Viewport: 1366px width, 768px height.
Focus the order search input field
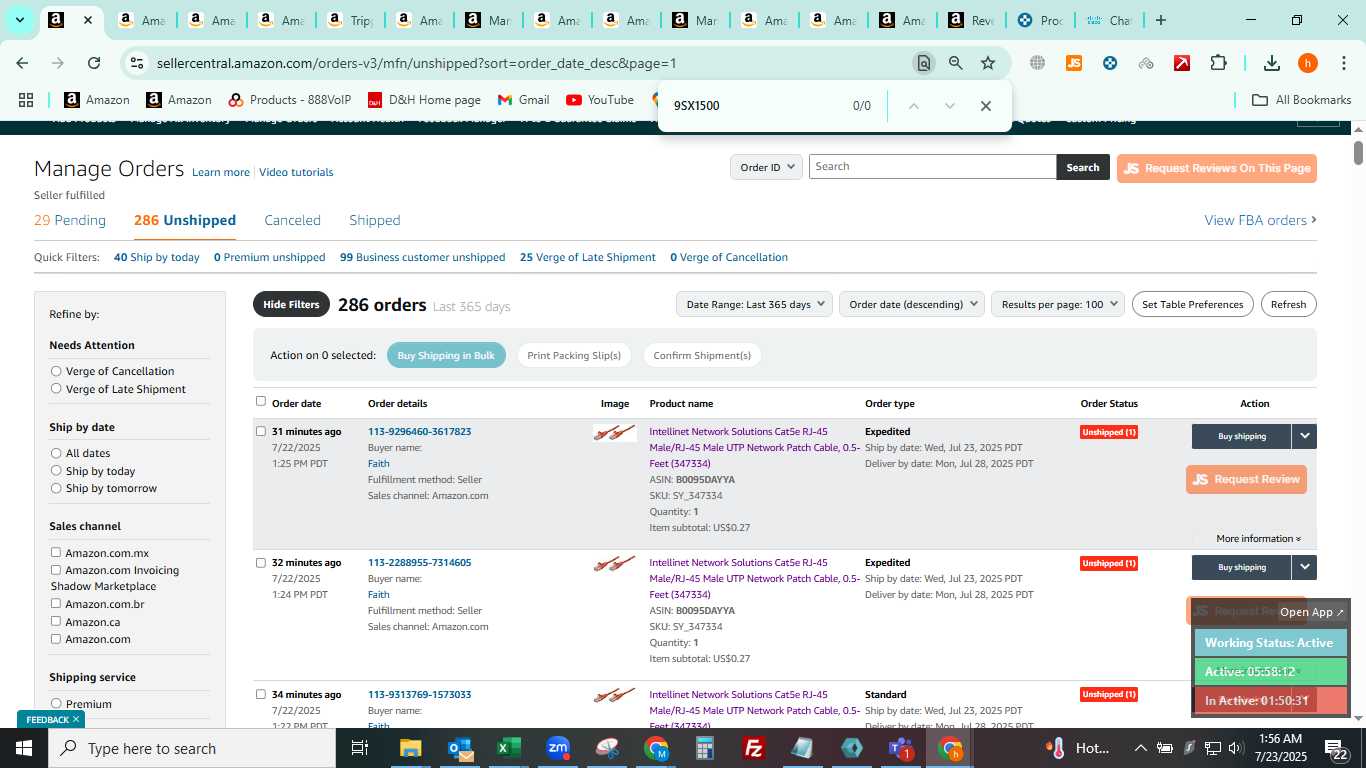[x=932, y=167]
